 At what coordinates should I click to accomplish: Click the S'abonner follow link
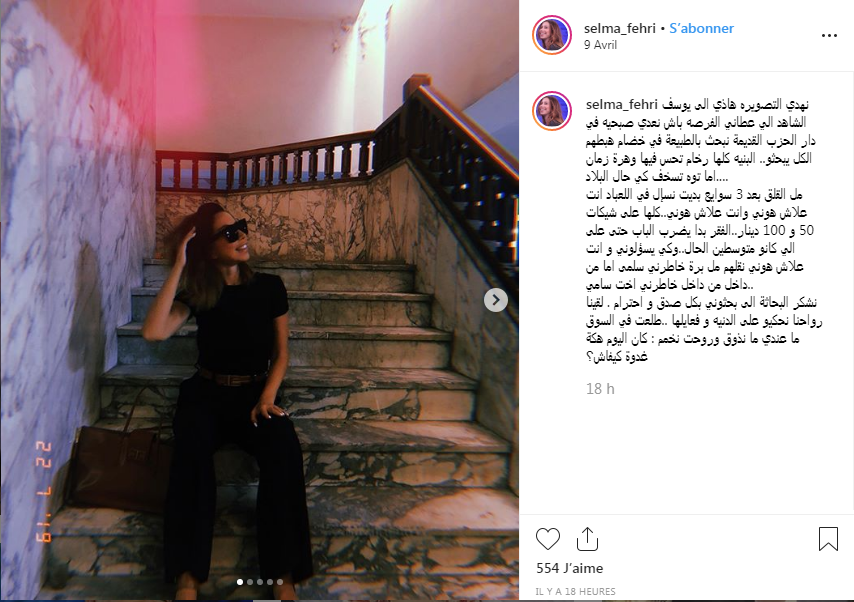coord(702,28)
